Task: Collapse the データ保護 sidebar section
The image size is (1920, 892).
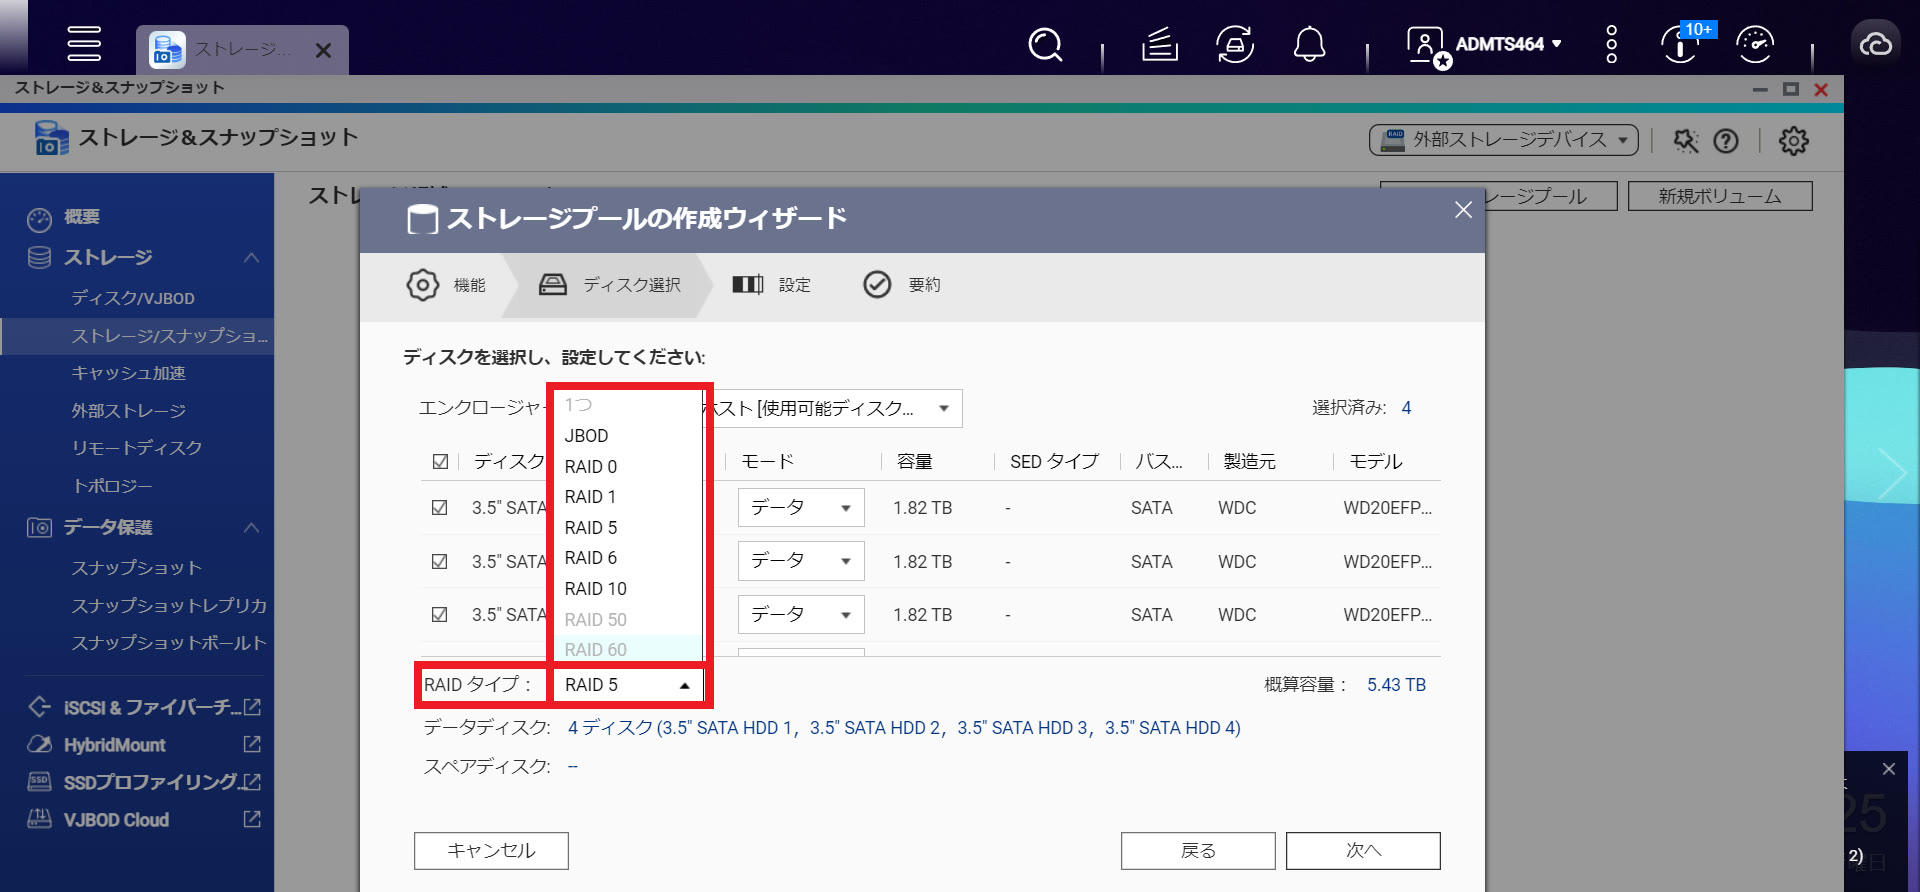Action: coord(251,527)
